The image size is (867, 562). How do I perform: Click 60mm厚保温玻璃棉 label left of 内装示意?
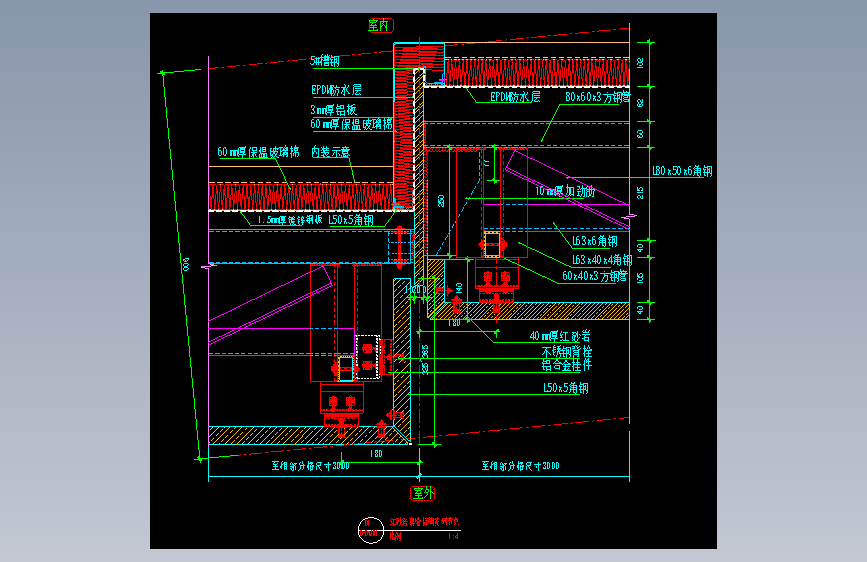[258, 152]
